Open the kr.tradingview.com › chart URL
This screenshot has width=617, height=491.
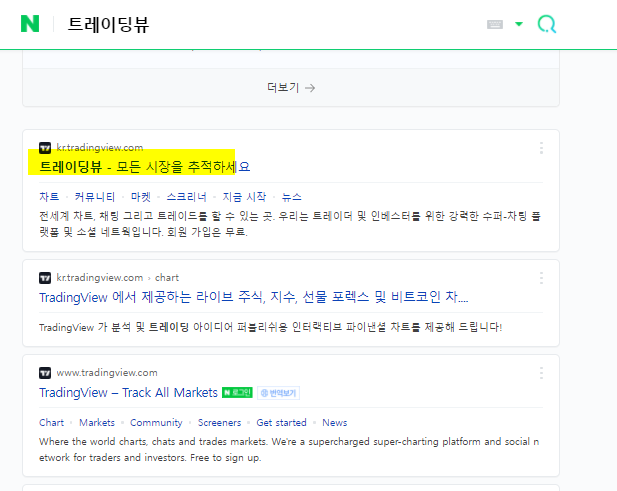coord(117,278)
